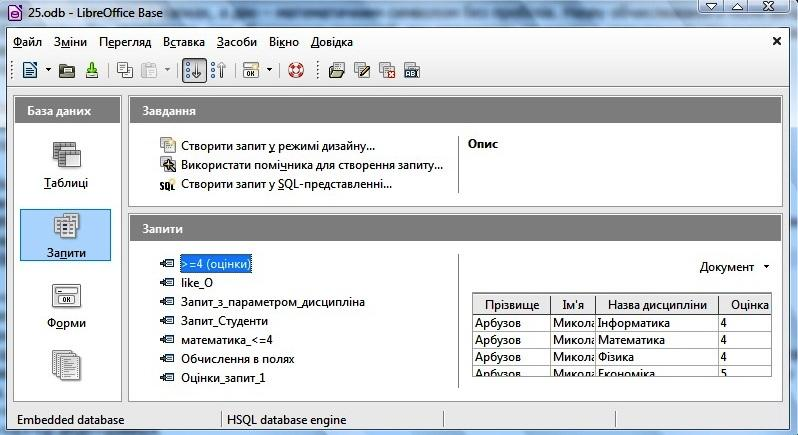798x435 pixels.
Task: Select the query Запит_з_параметром_дисципліна
Action: click(x=273, y=302)
